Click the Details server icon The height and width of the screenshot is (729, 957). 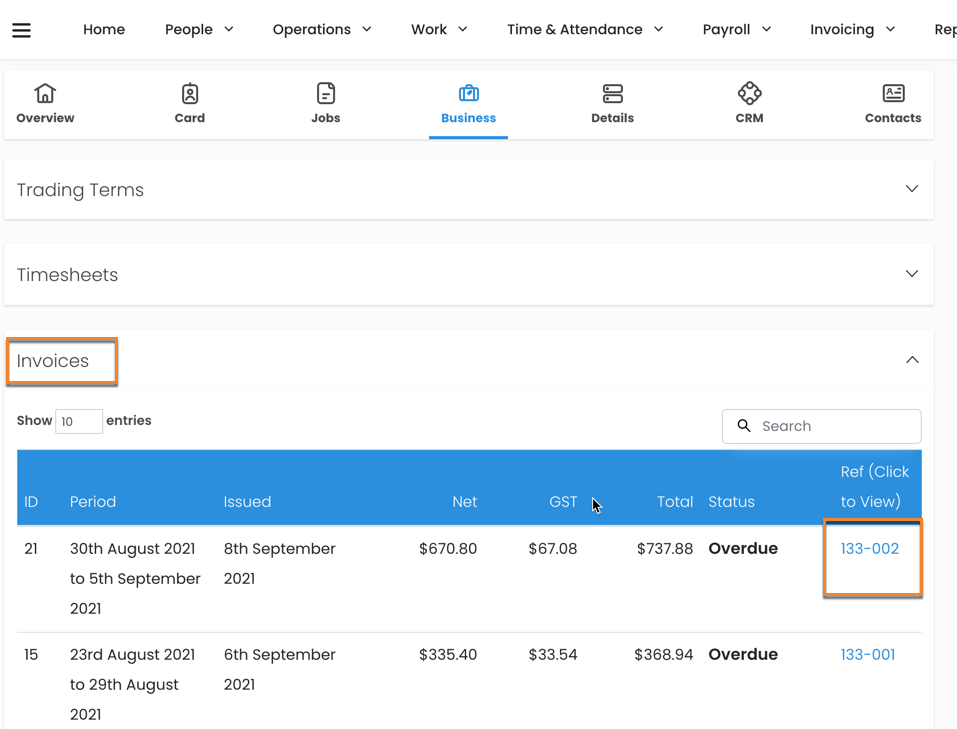612,94
